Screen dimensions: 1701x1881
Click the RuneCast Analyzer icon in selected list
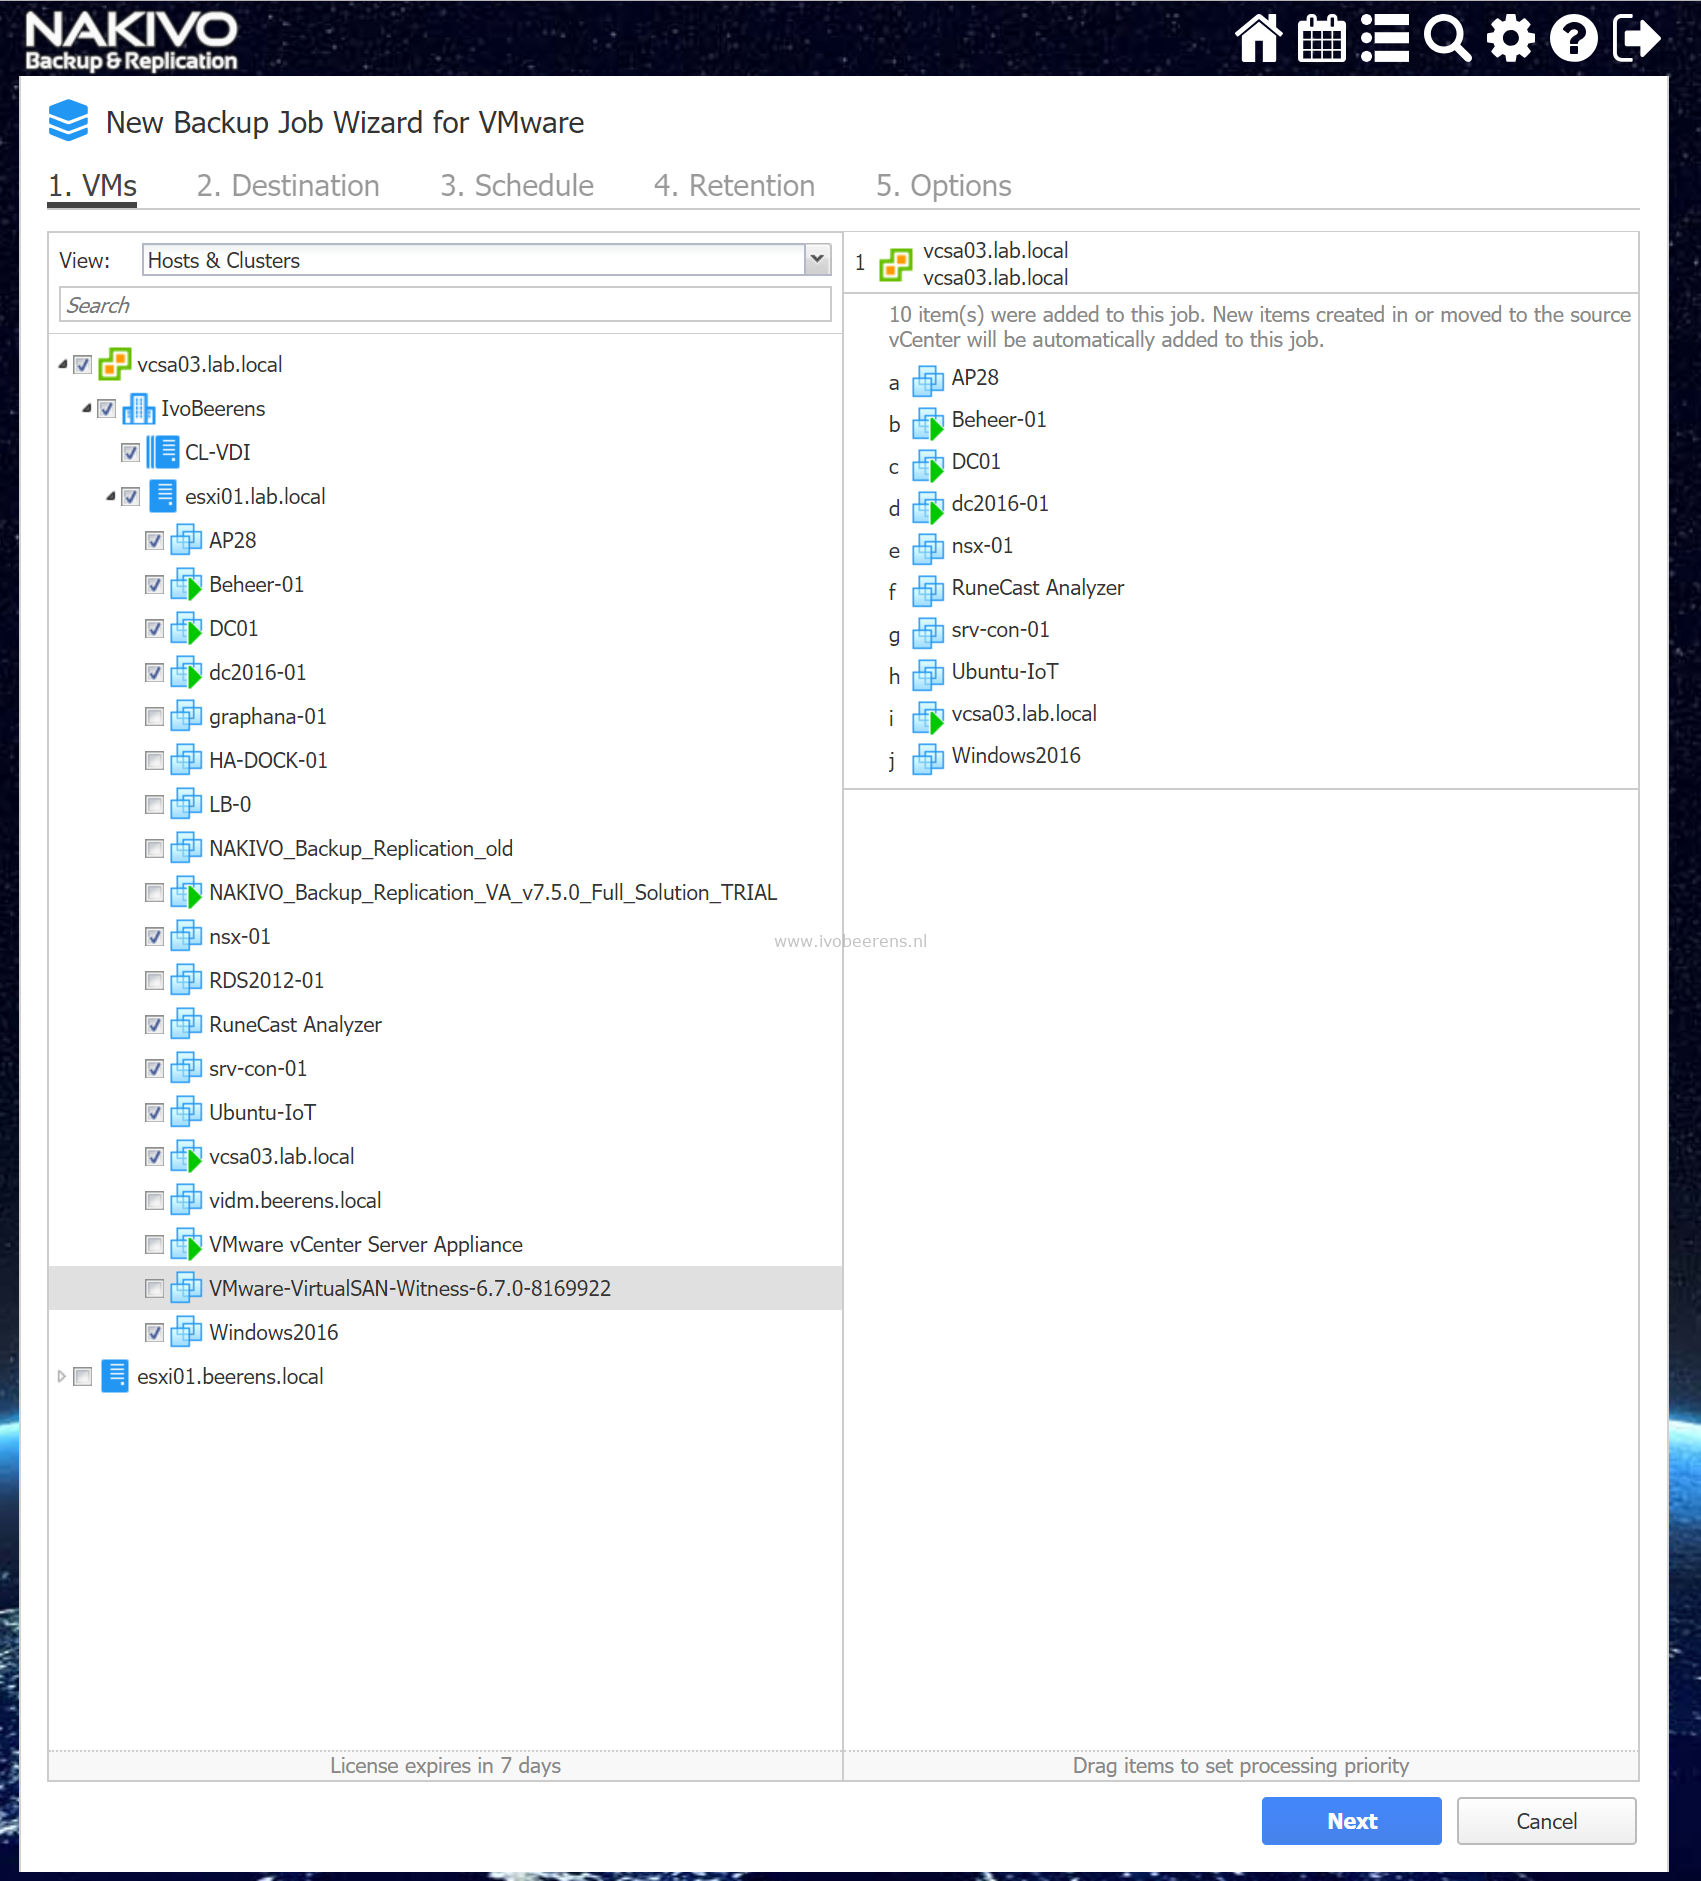pos(928,590)
